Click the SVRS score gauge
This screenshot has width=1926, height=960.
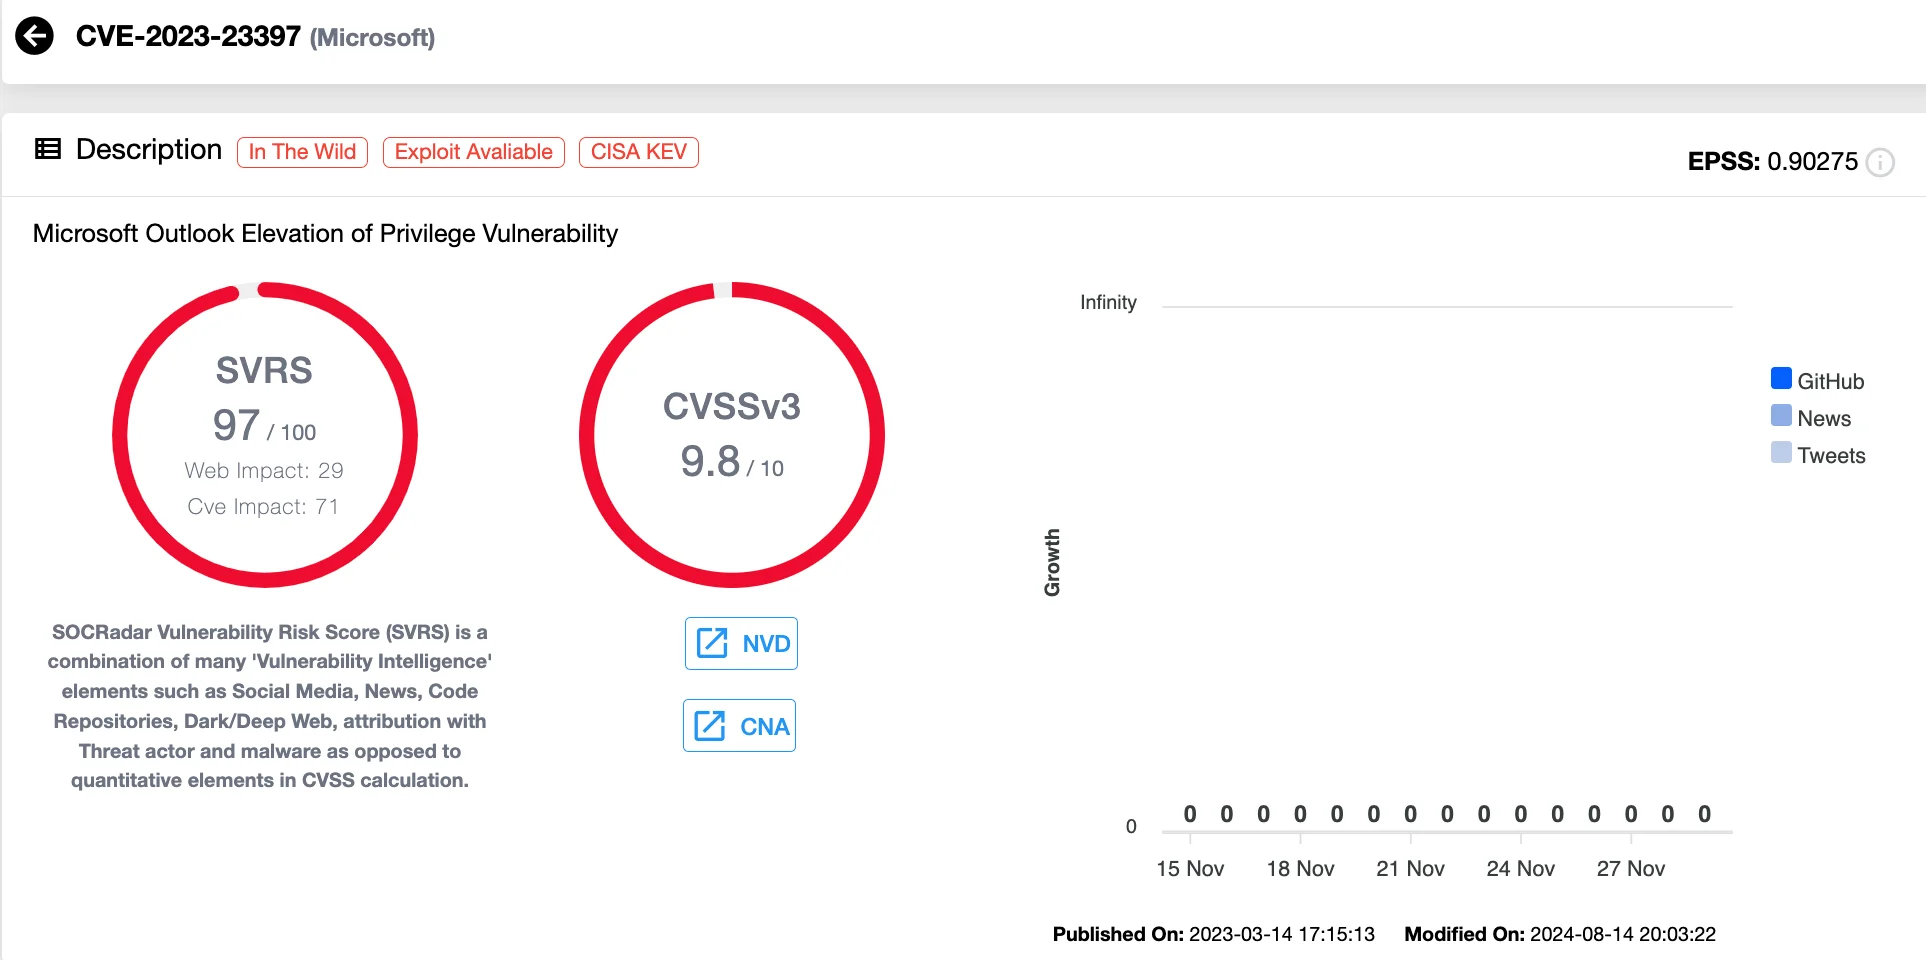click(x=265, y=435)
